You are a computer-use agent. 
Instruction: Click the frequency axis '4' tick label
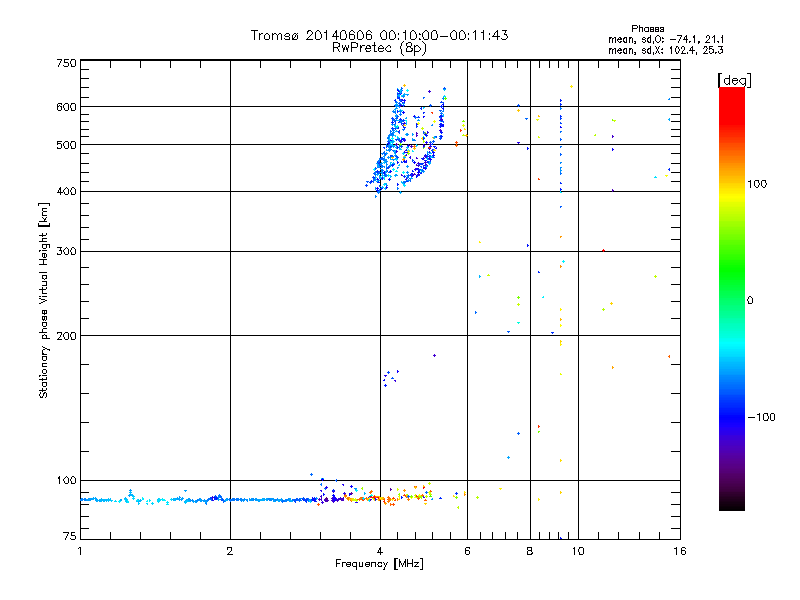pyautogui.click(x=380, y=551)
